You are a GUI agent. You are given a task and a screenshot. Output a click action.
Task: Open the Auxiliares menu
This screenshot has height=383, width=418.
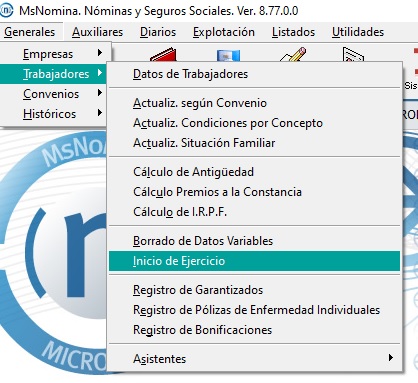pyautogui.click(x=97, y=32)
